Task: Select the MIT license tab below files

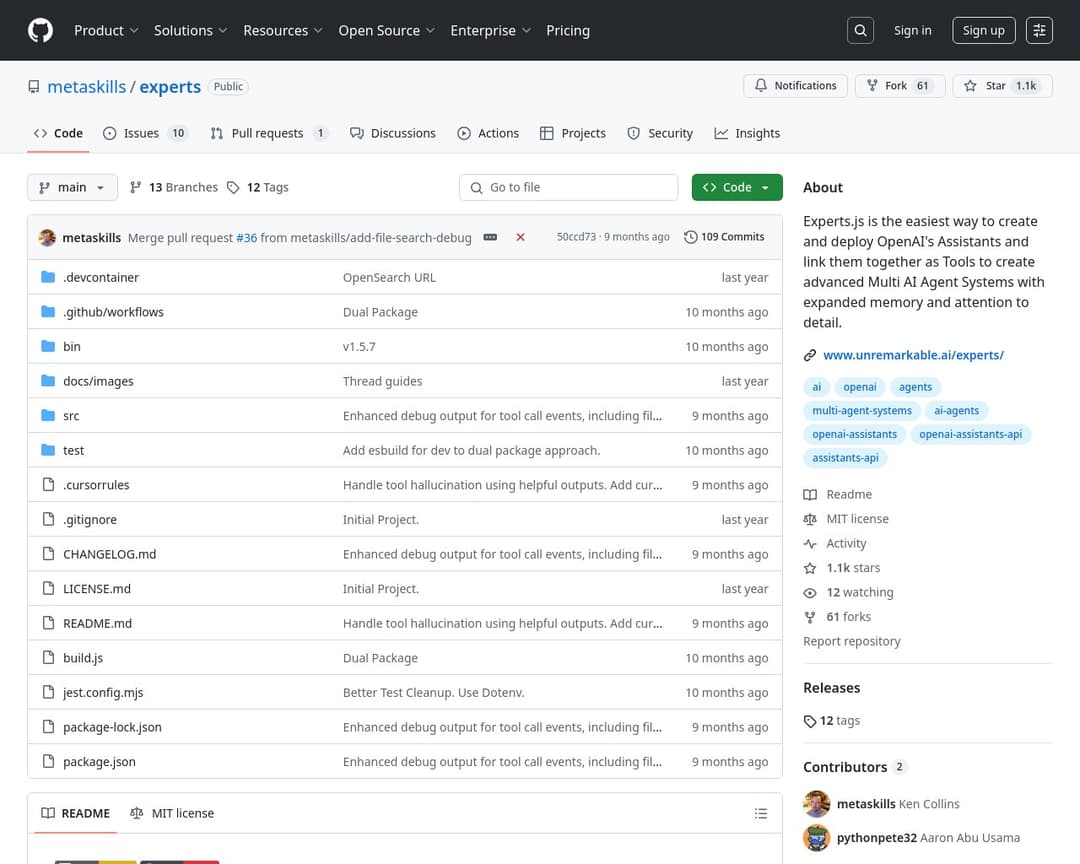Action: pyautogui.click(x=172, y=814)
